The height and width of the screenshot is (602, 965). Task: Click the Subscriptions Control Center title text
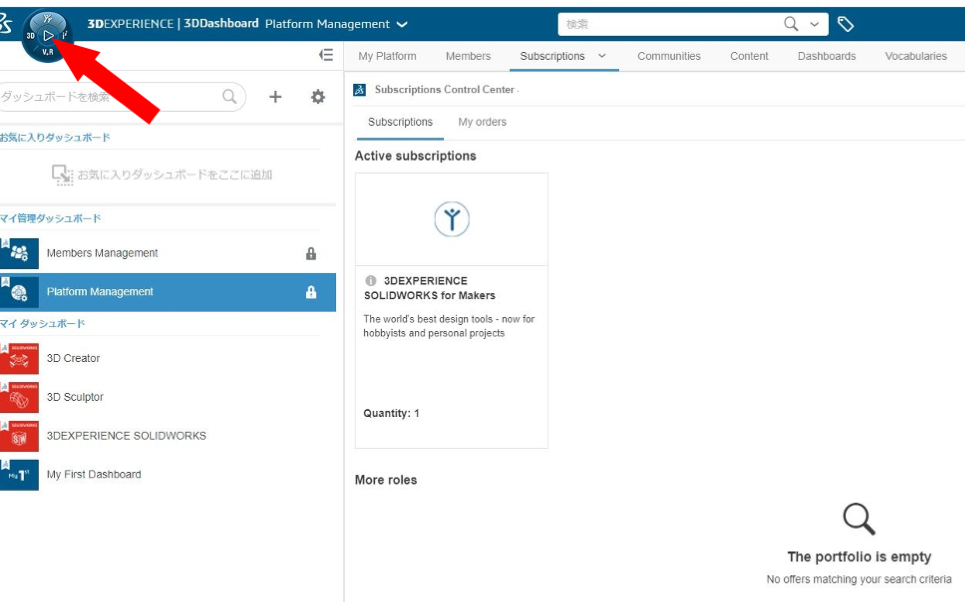[x=444, y=90]
